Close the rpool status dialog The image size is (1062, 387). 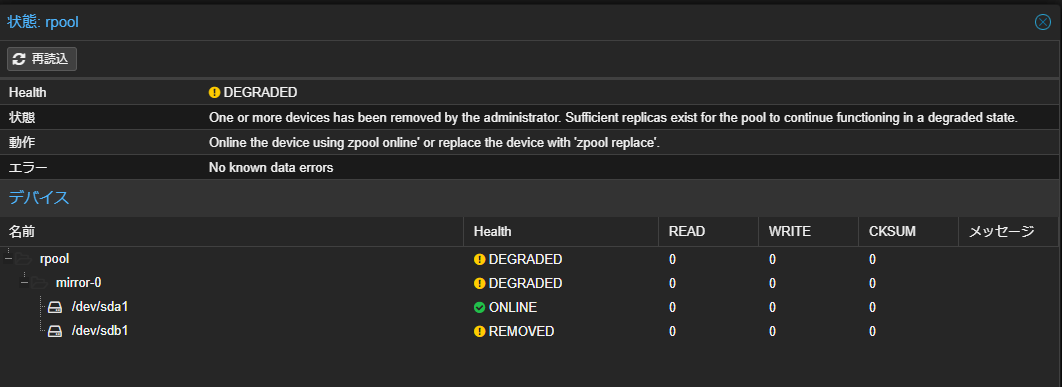click(x=1043, y=22)
